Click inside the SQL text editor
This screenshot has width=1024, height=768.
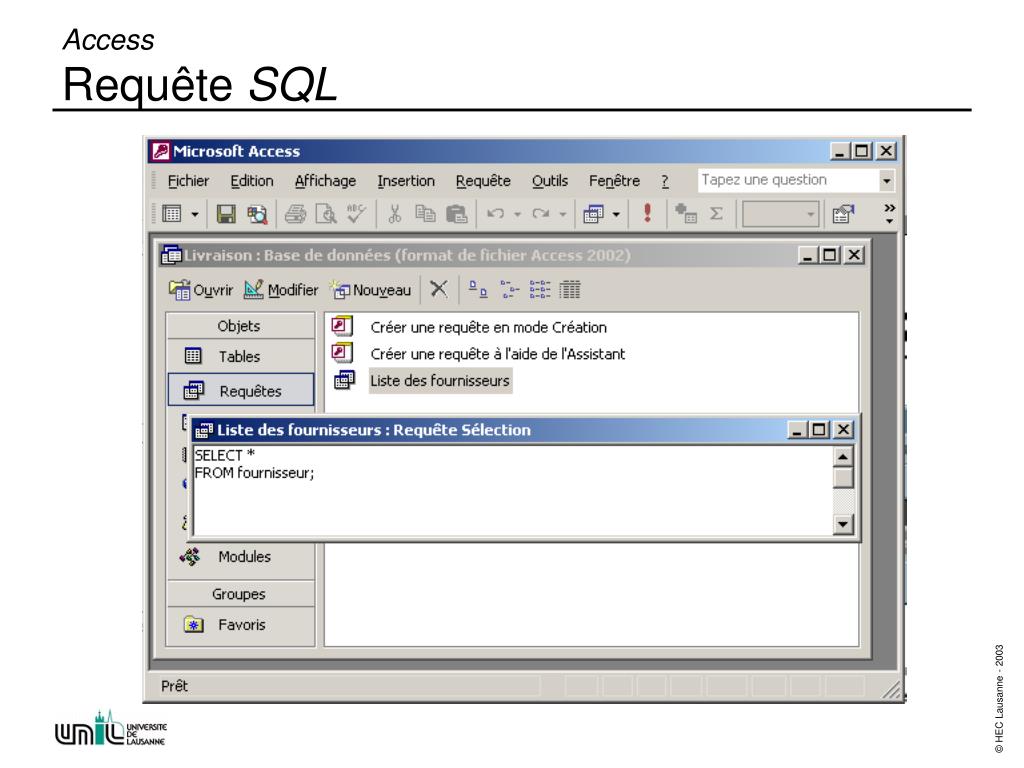[513, 490]
